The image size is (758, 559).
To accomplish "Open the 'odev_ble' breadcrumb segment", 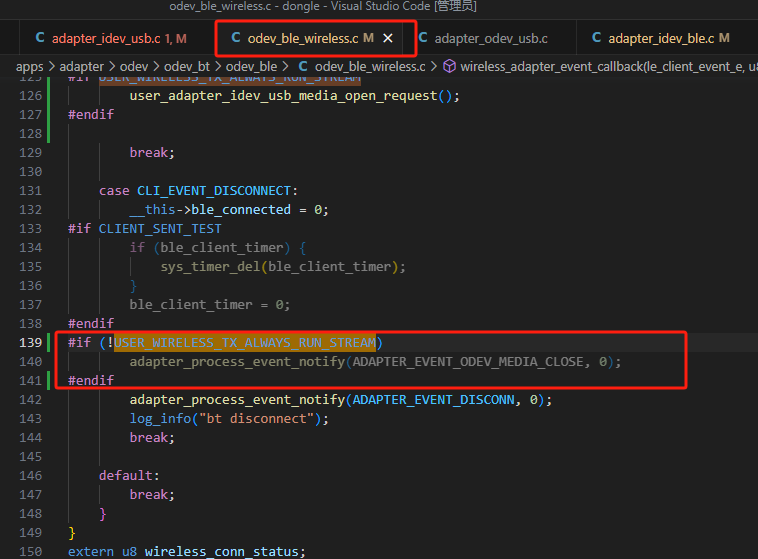I will point(251,66).
